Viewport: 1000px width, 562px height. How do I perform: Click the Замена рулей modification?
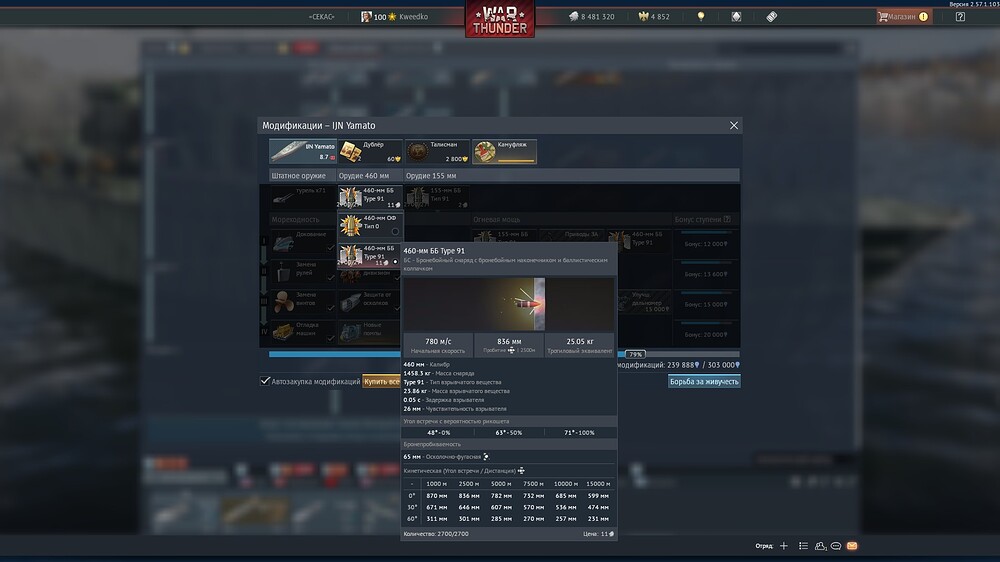coord(303,272)
